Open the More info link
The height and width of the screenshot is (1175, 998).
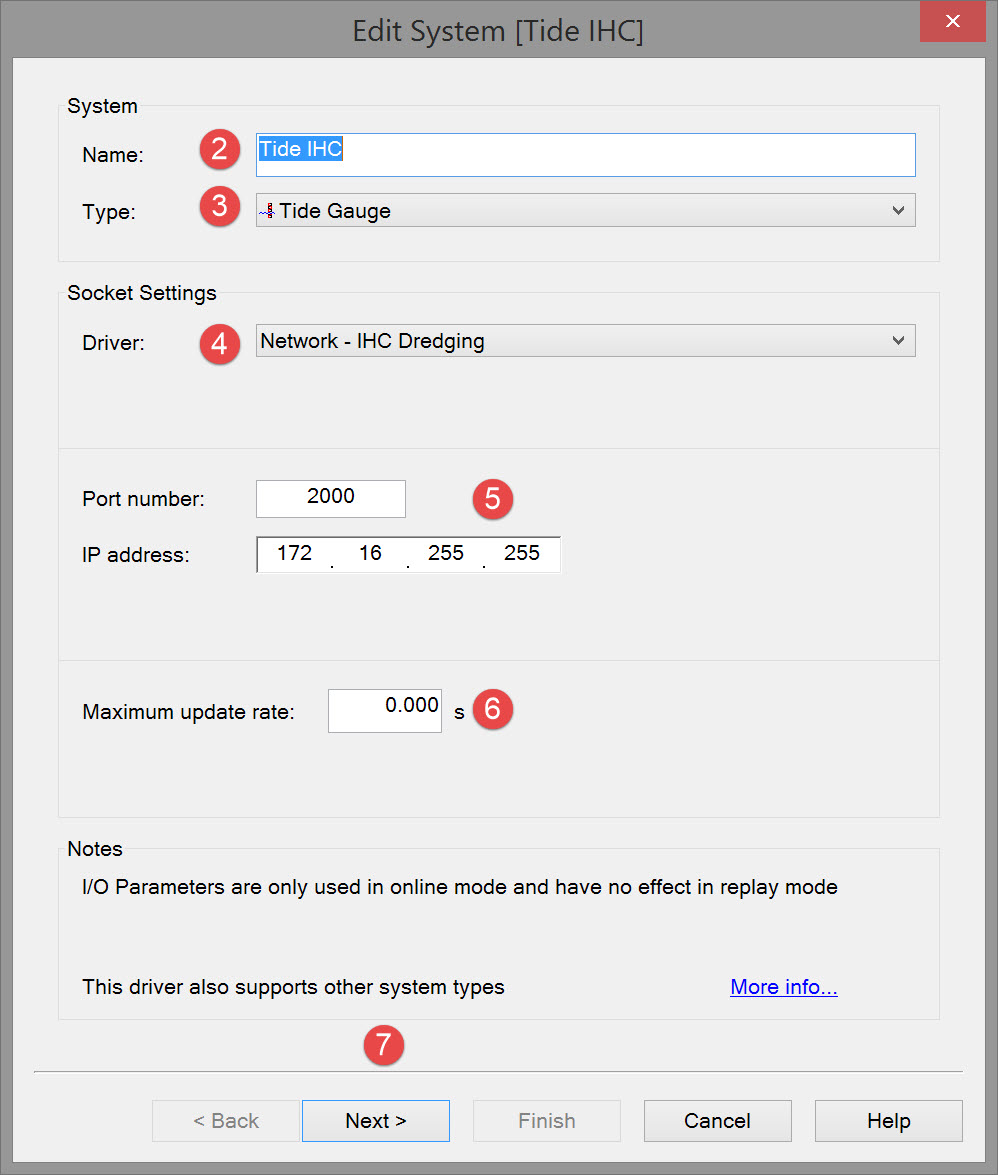click(x=783, y=987)
